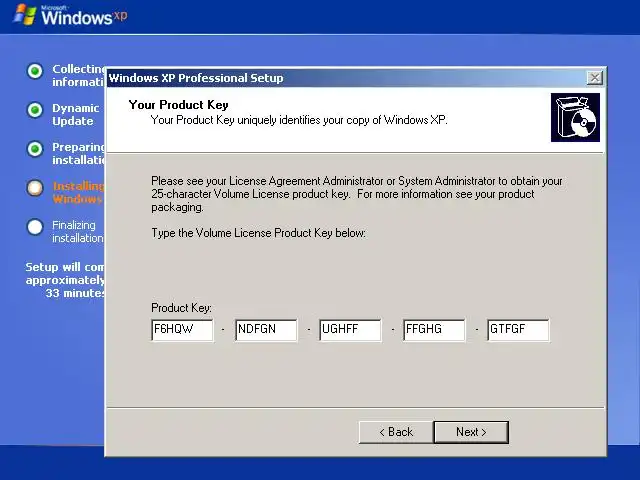Click the software box and CD icon

[x=575, y=118]
